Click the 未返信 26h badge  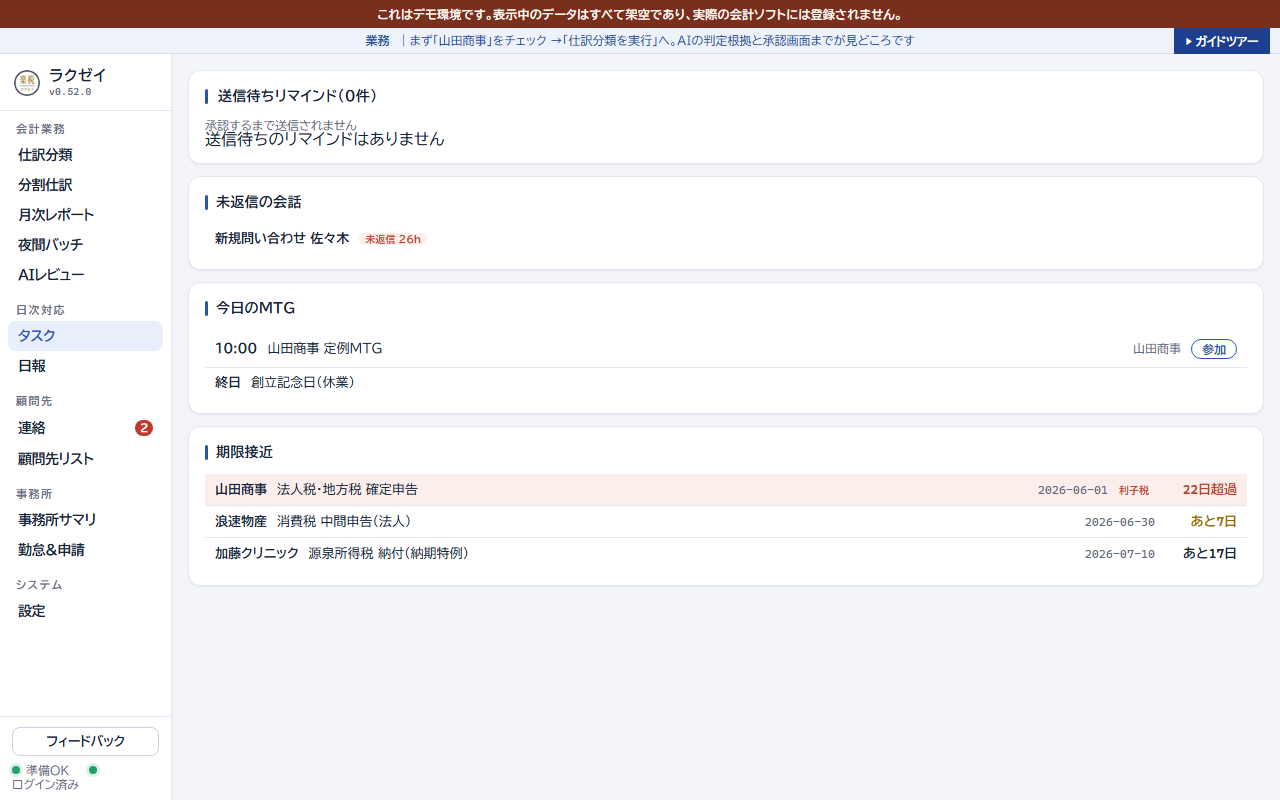click(393, 239)
